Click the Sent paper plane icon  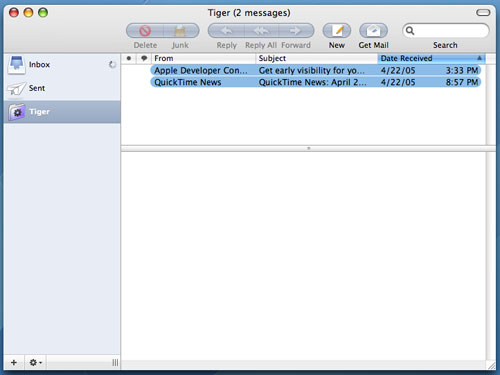pos(16,89)
